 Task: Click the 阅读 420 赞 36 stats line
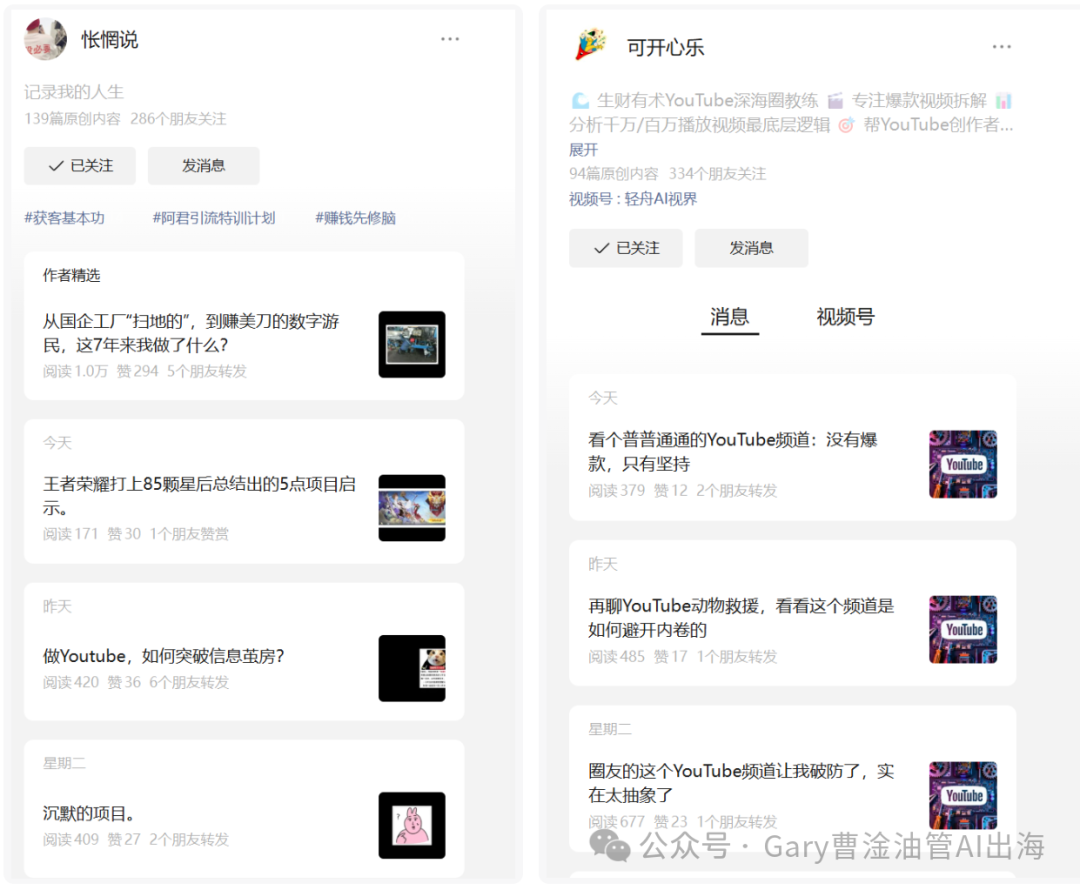point(136,682)
